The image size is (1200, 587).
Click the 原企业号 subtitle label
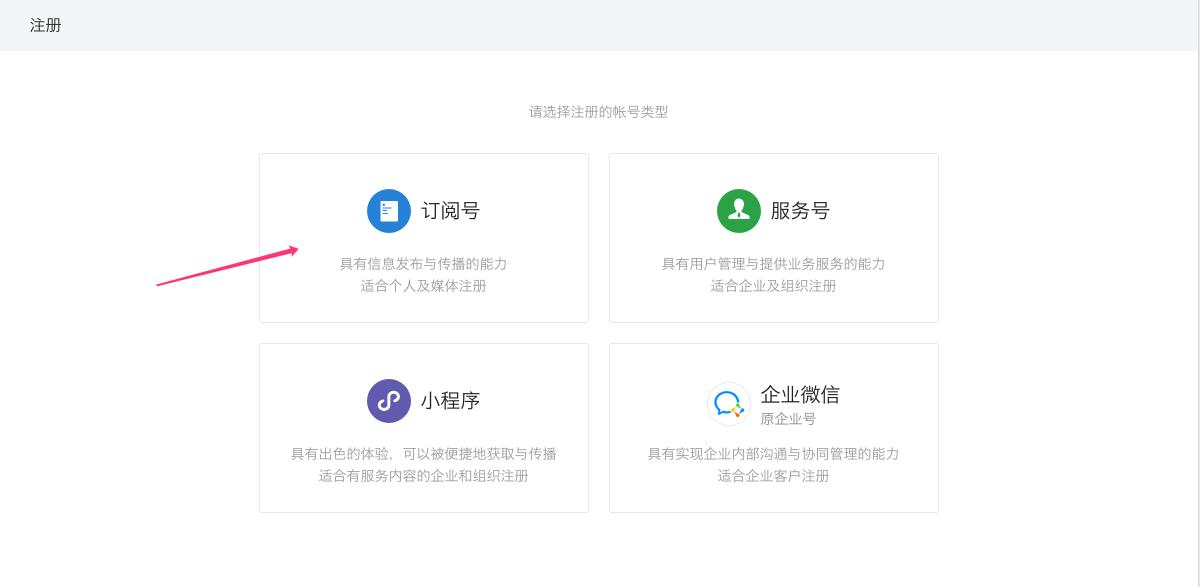(788, 419)
